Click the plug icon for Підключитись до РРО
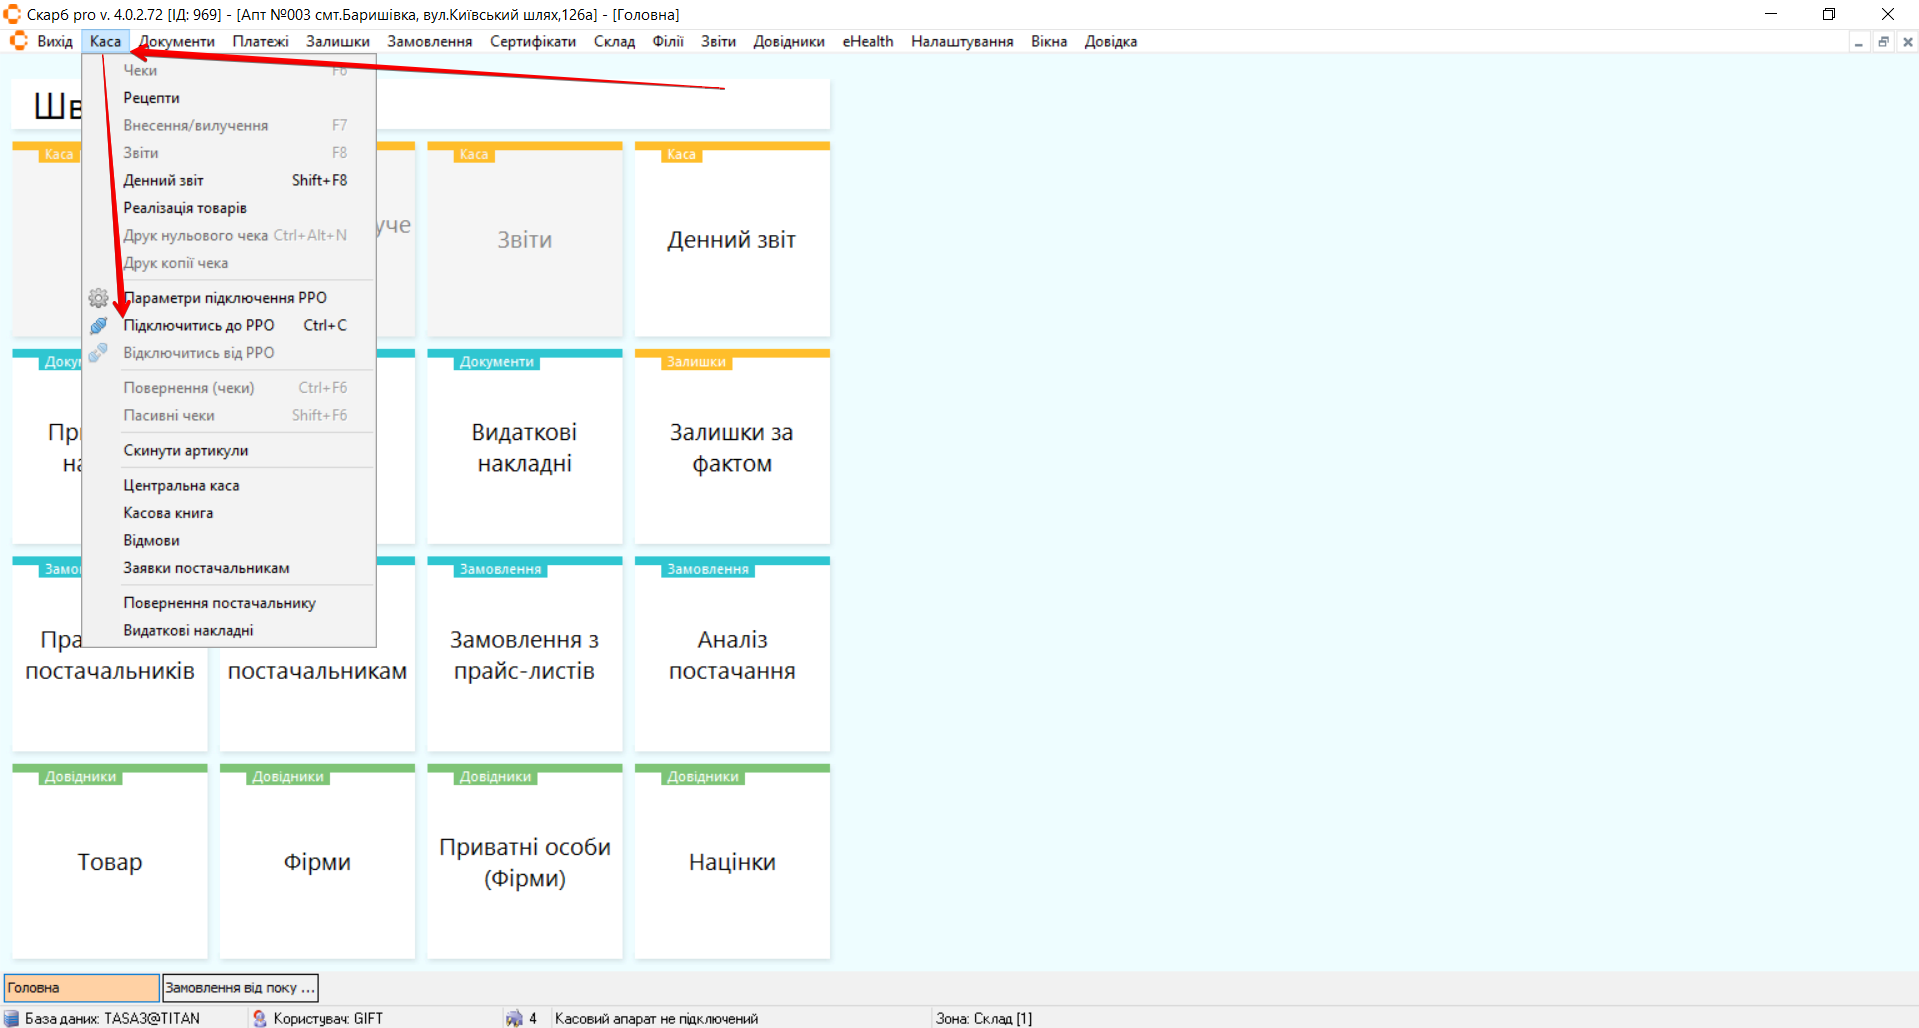Image resolution: width=1919 pixels, height=1028 pixels. (x=98, y=326)
